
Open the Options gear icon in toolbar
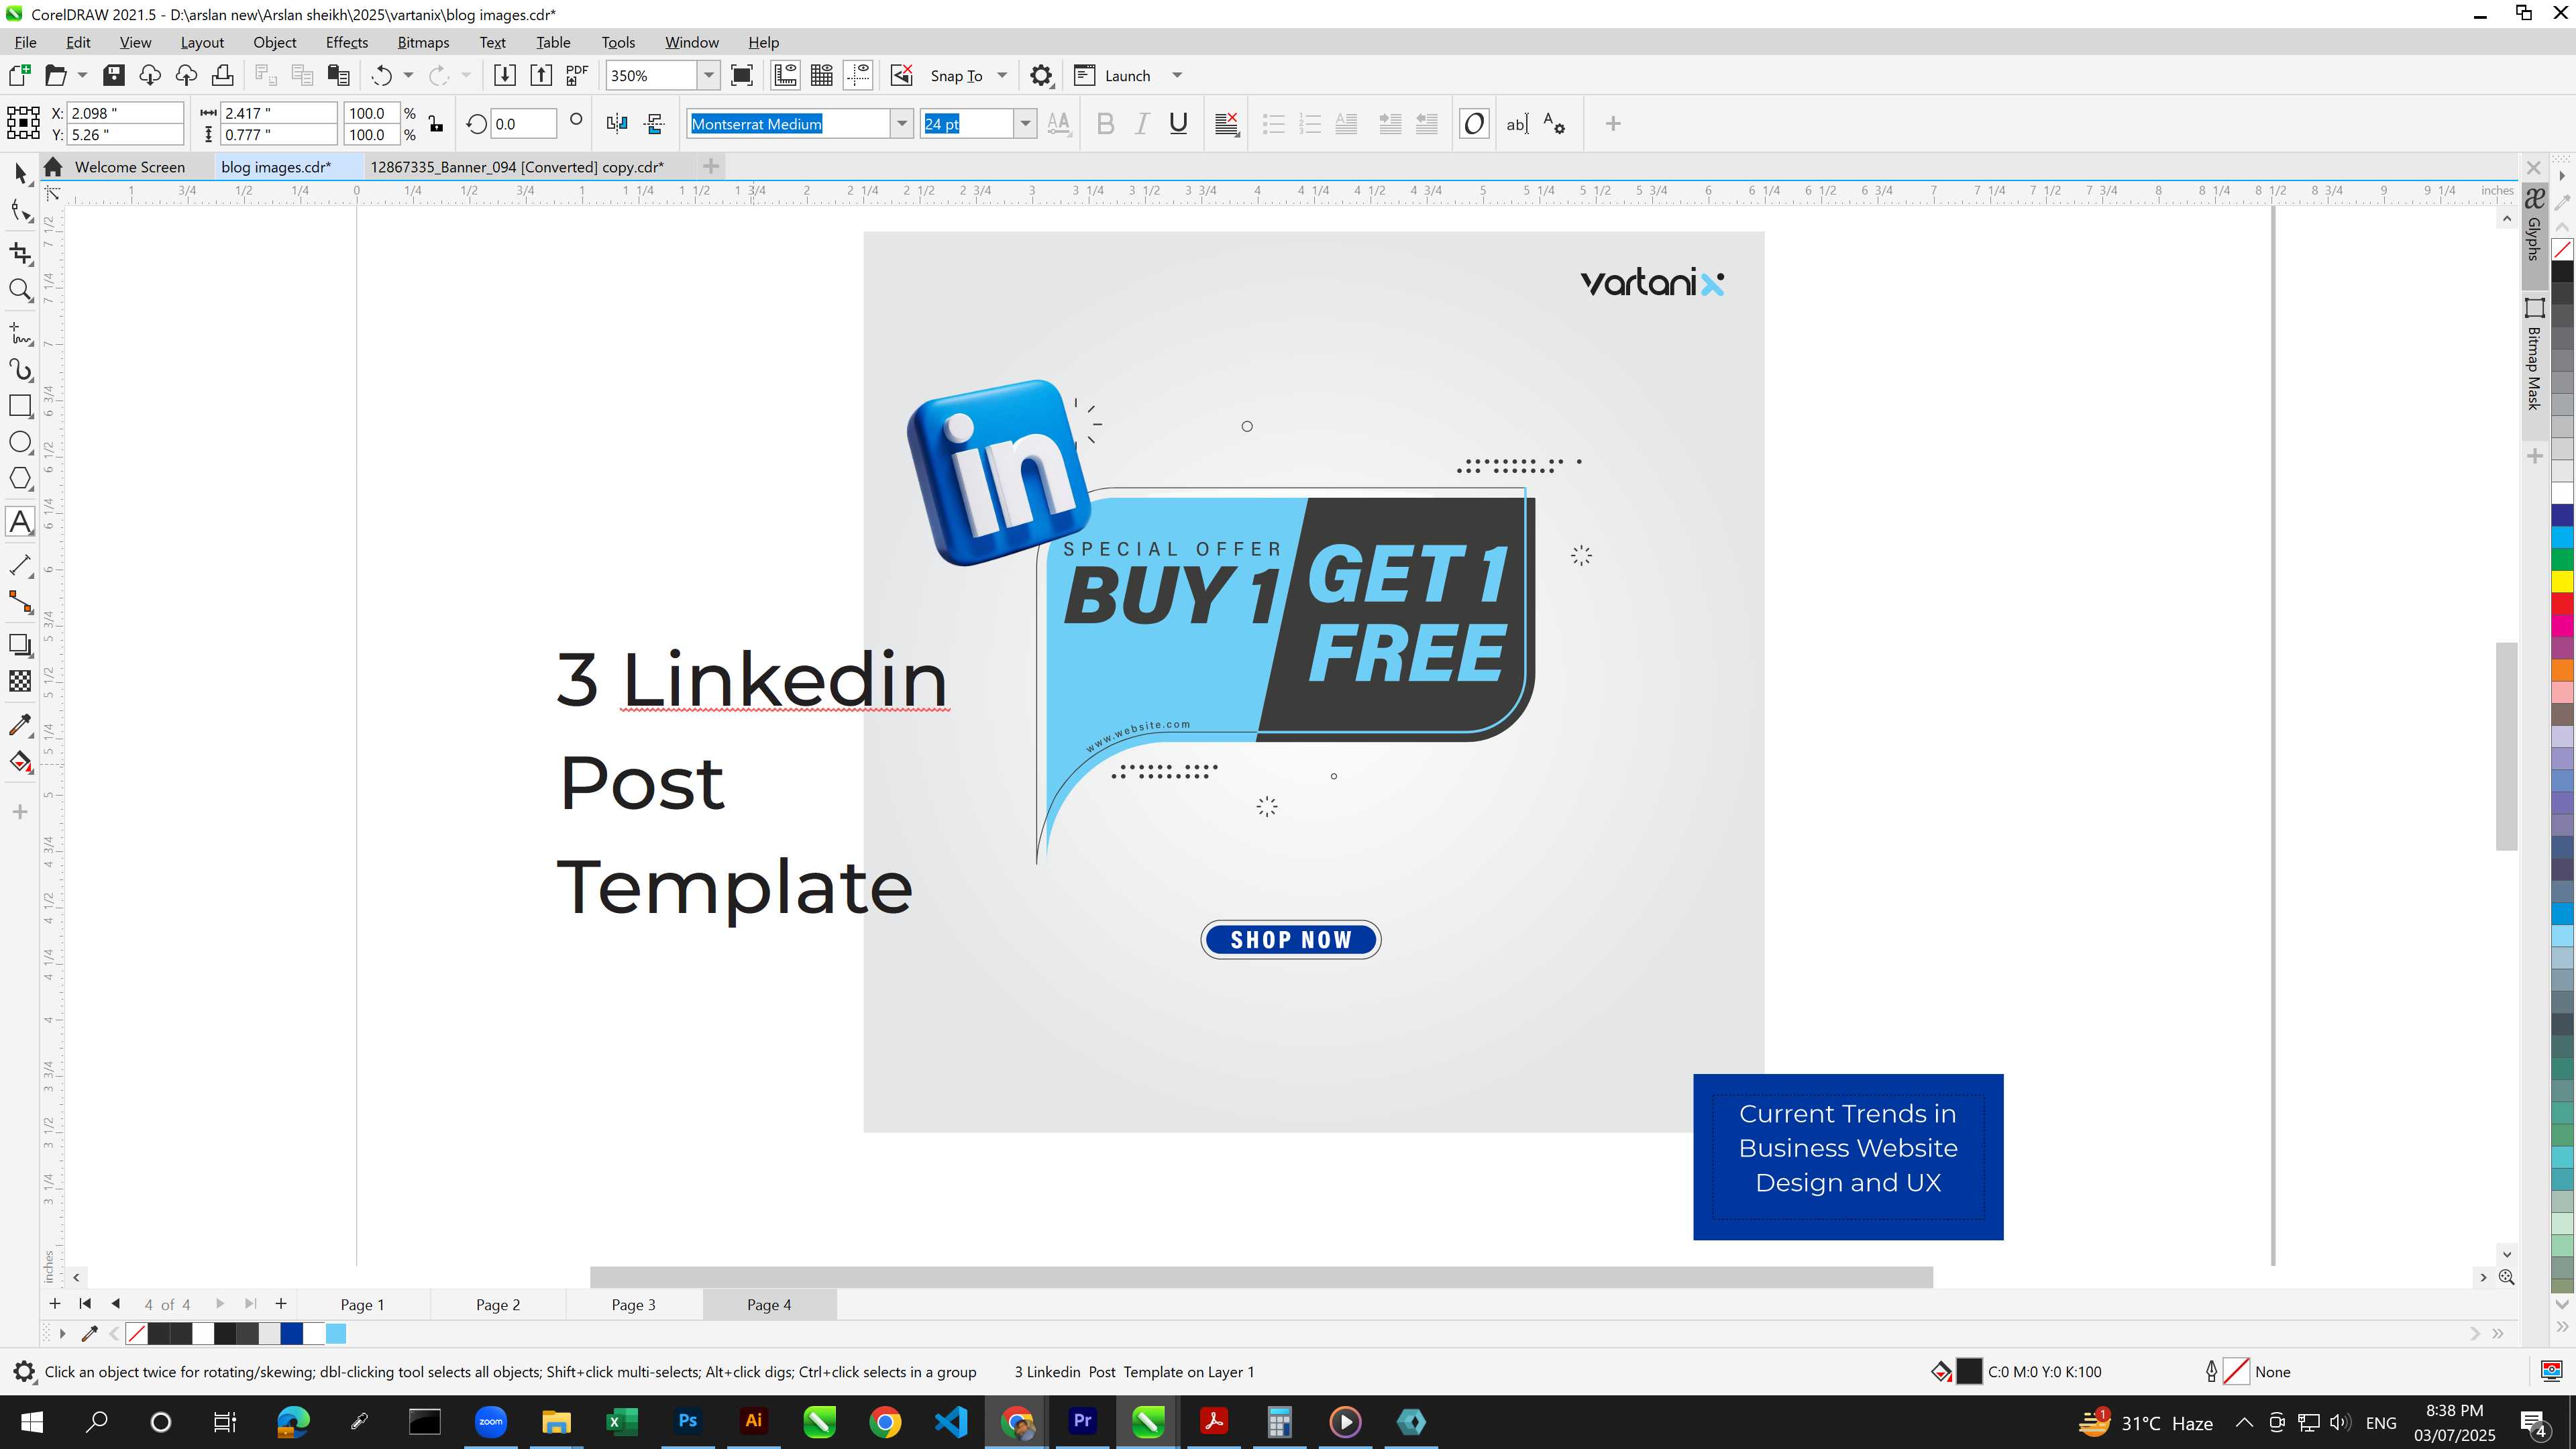(x=1041, y=75)
